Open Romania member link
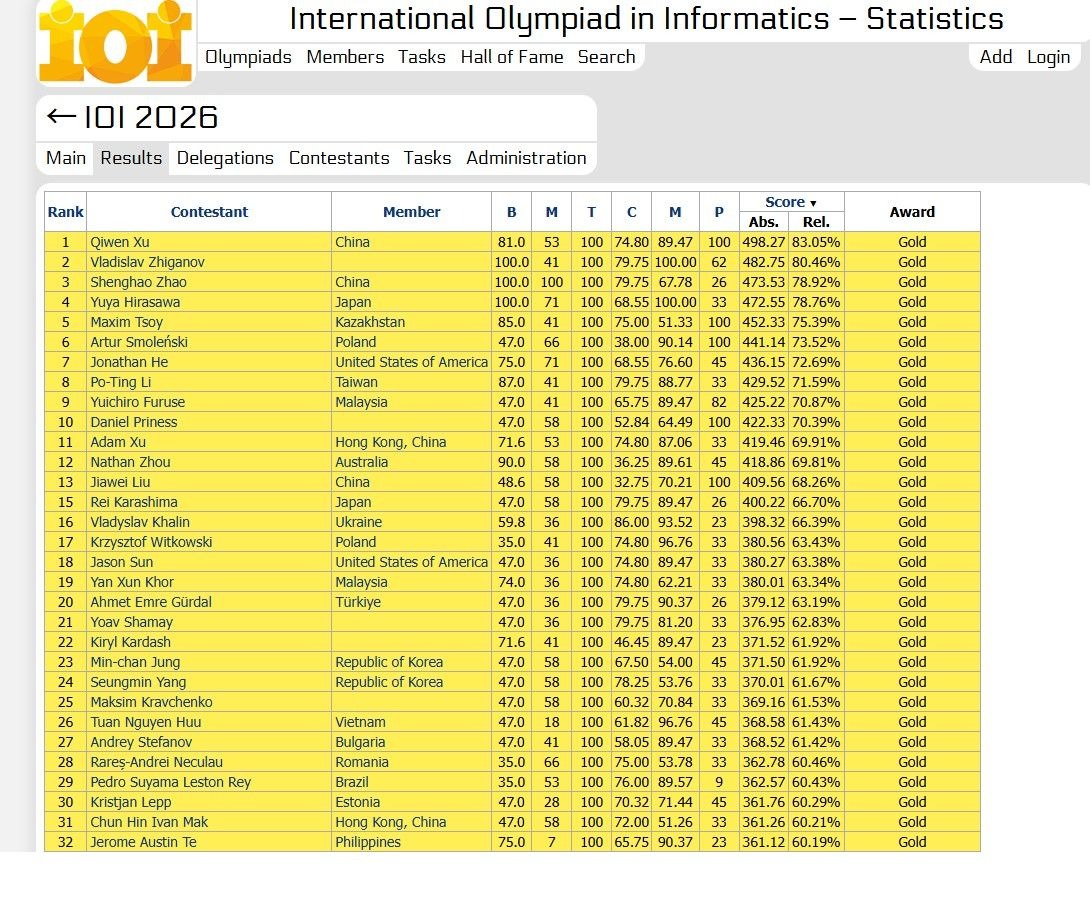This screenshot has height=902, width=1090. (361, 762)
